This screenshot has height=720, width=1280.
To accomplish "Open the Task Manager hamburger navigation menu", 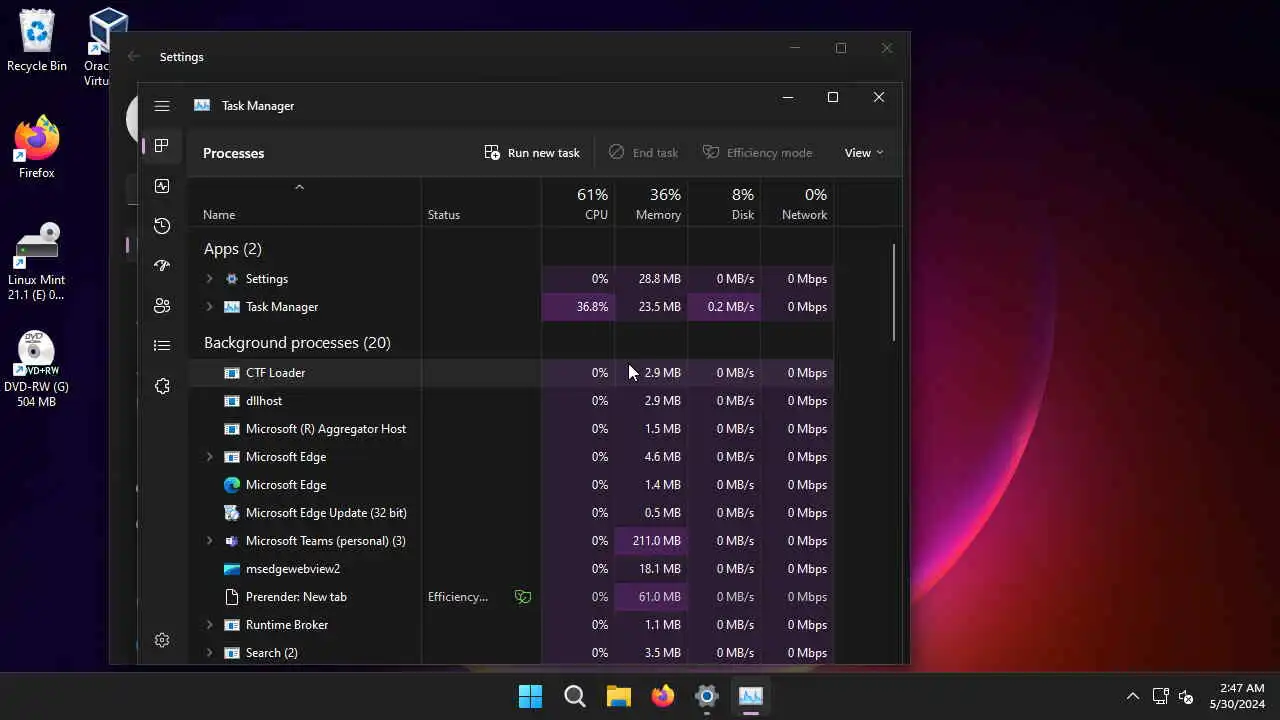I will [162, 106].
